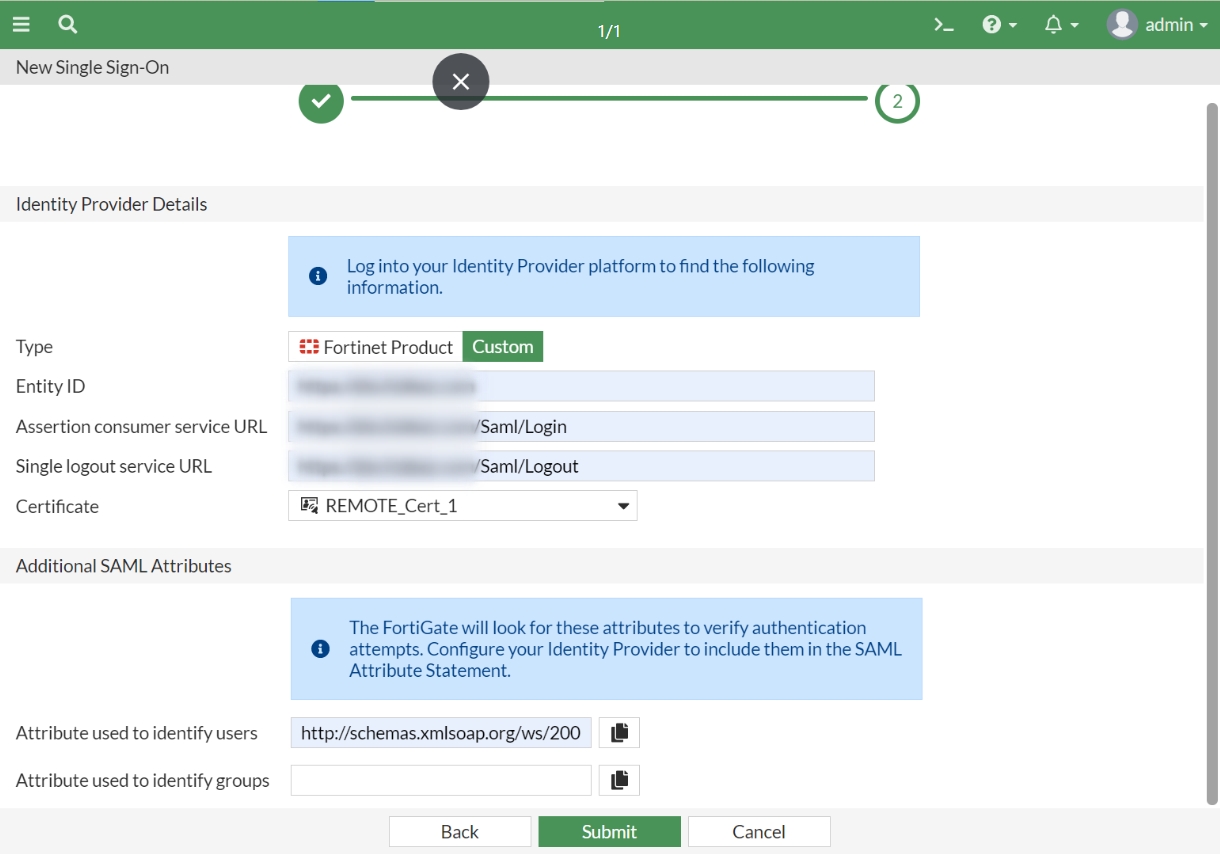Go to wizard step 2 circle
This screenshot has width=1220, height=854.
point(897,101)
